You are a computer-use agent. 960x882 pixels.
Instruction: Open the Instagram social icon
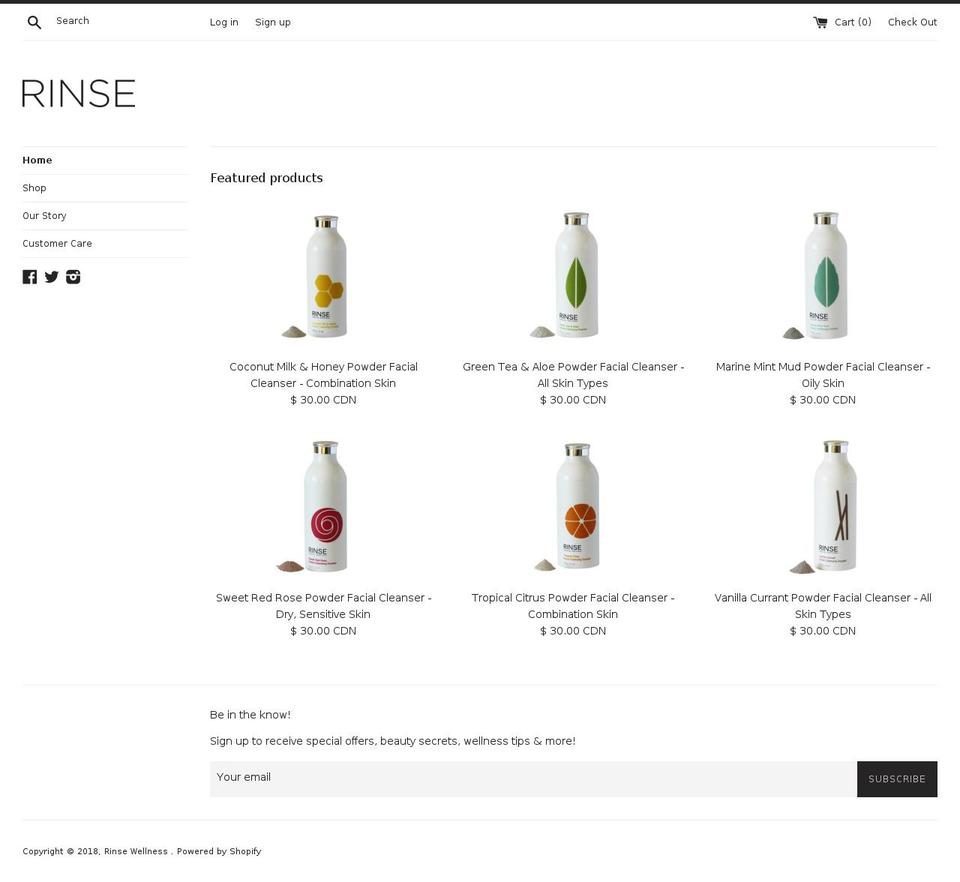pos(73,277)
